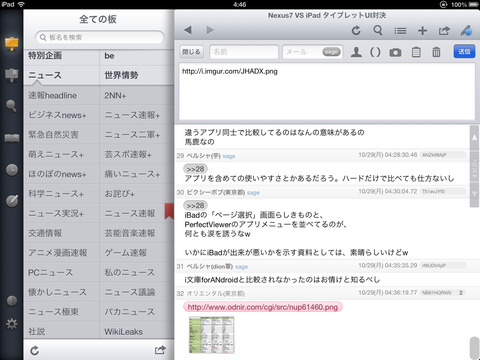Send the post with 送信 button

click(464, 52)
